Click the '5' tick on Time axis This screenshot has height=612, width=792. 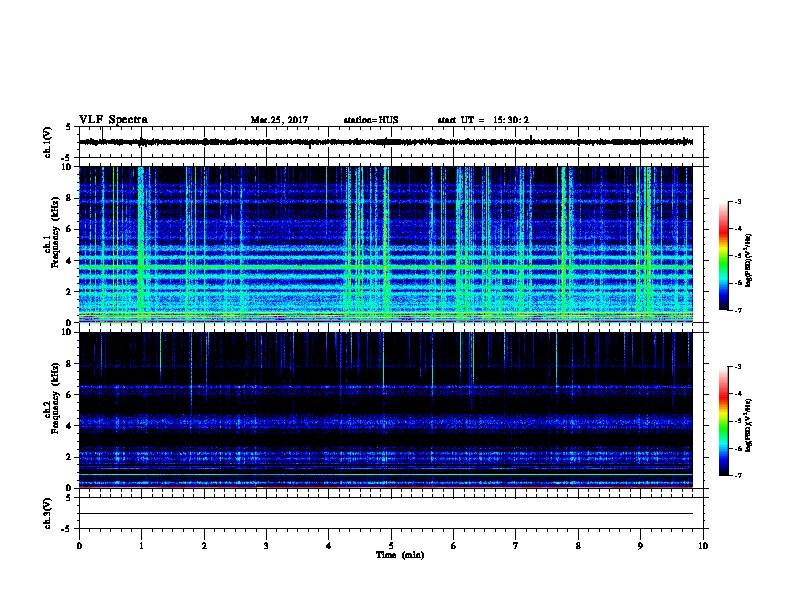[x=391, y=545]
